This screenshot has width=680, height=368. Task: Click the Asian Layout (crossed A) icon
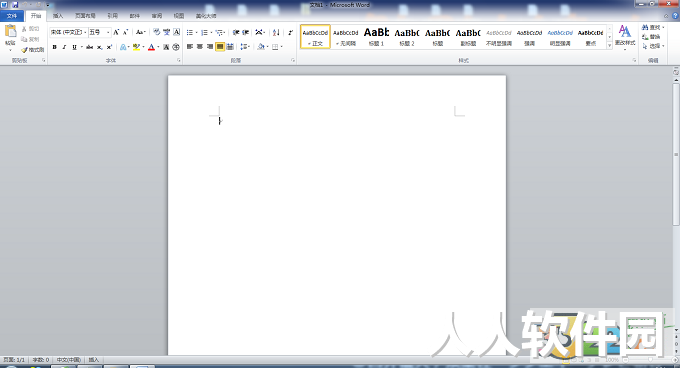point(258,32)
